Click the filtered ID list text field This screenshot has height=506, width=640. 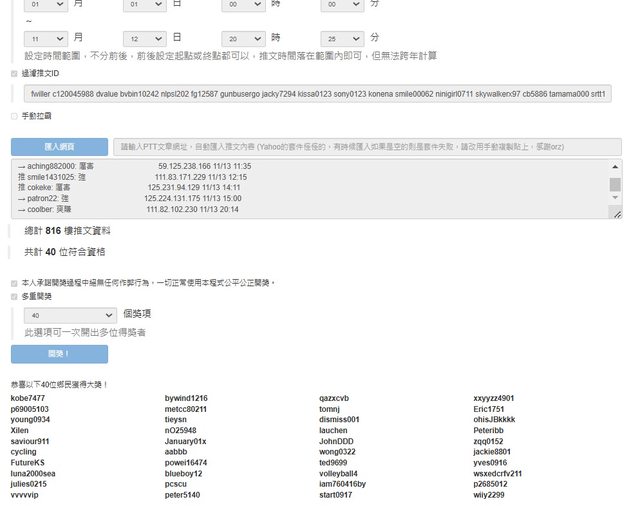(317, 93)
